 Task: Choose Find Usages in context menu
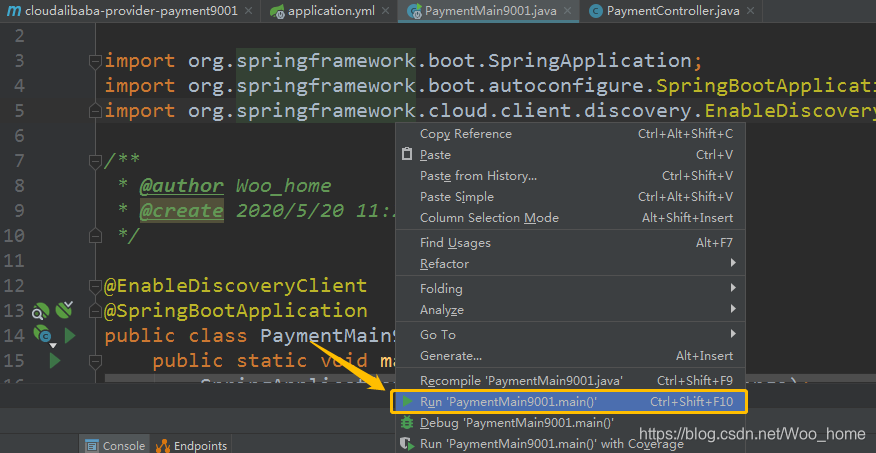(570, 242)
